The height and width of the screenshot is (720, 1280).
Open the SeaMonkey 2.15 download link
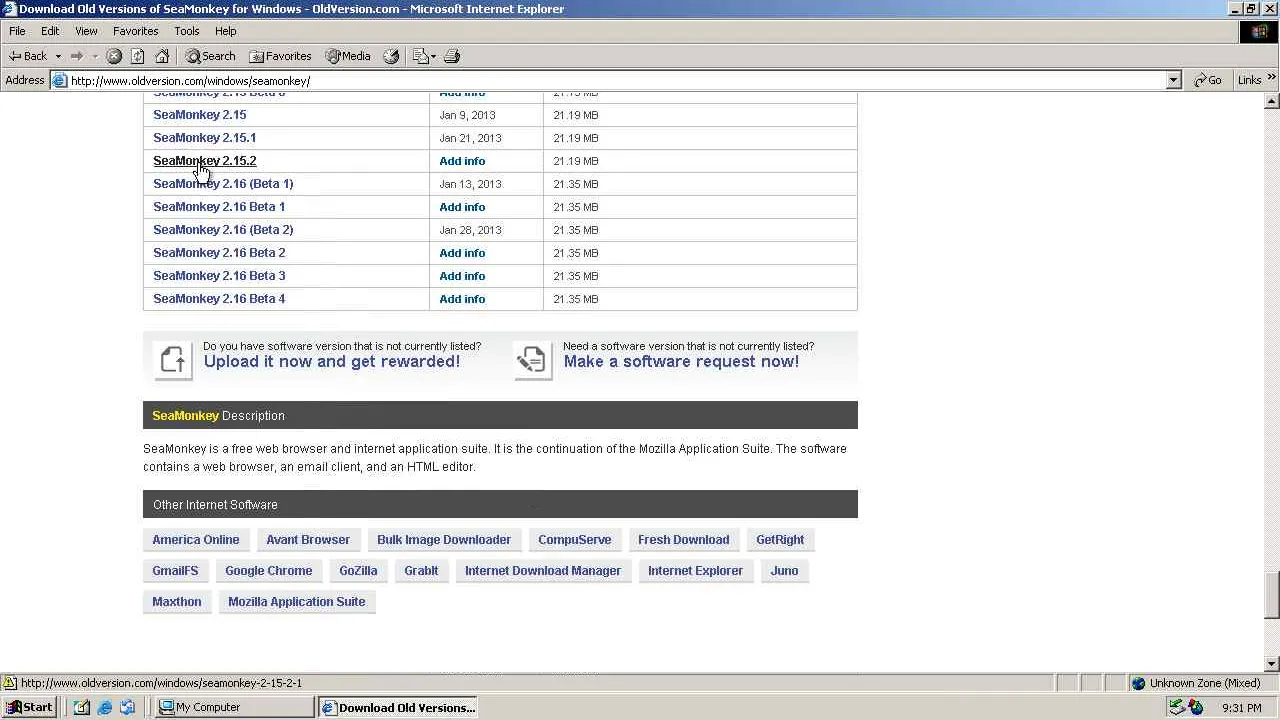199,115
